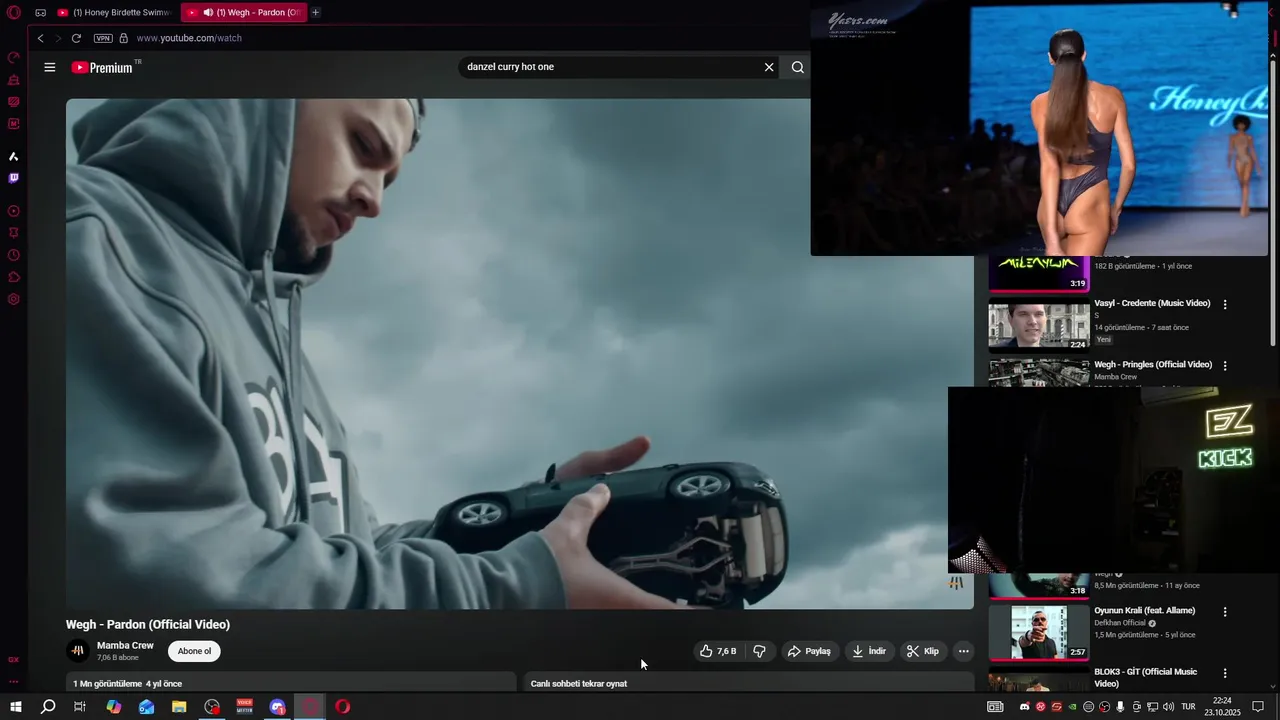This screenshot has width=1280, height=720.
Task: Like the video showing 7,6 B
Action: [718, 651]
